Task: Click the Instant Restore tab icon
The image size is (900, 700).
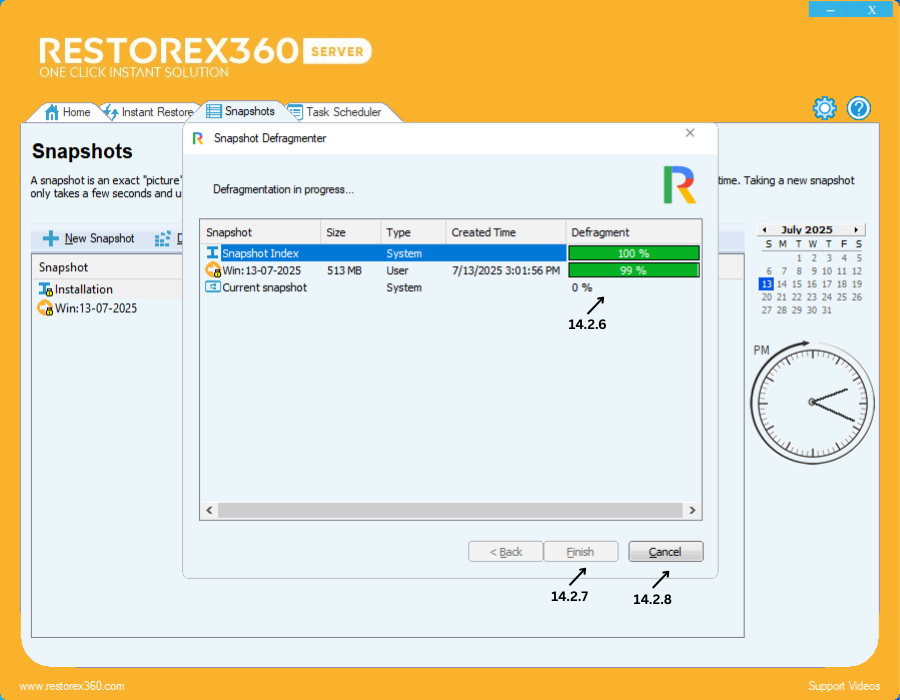Action: 111,112
